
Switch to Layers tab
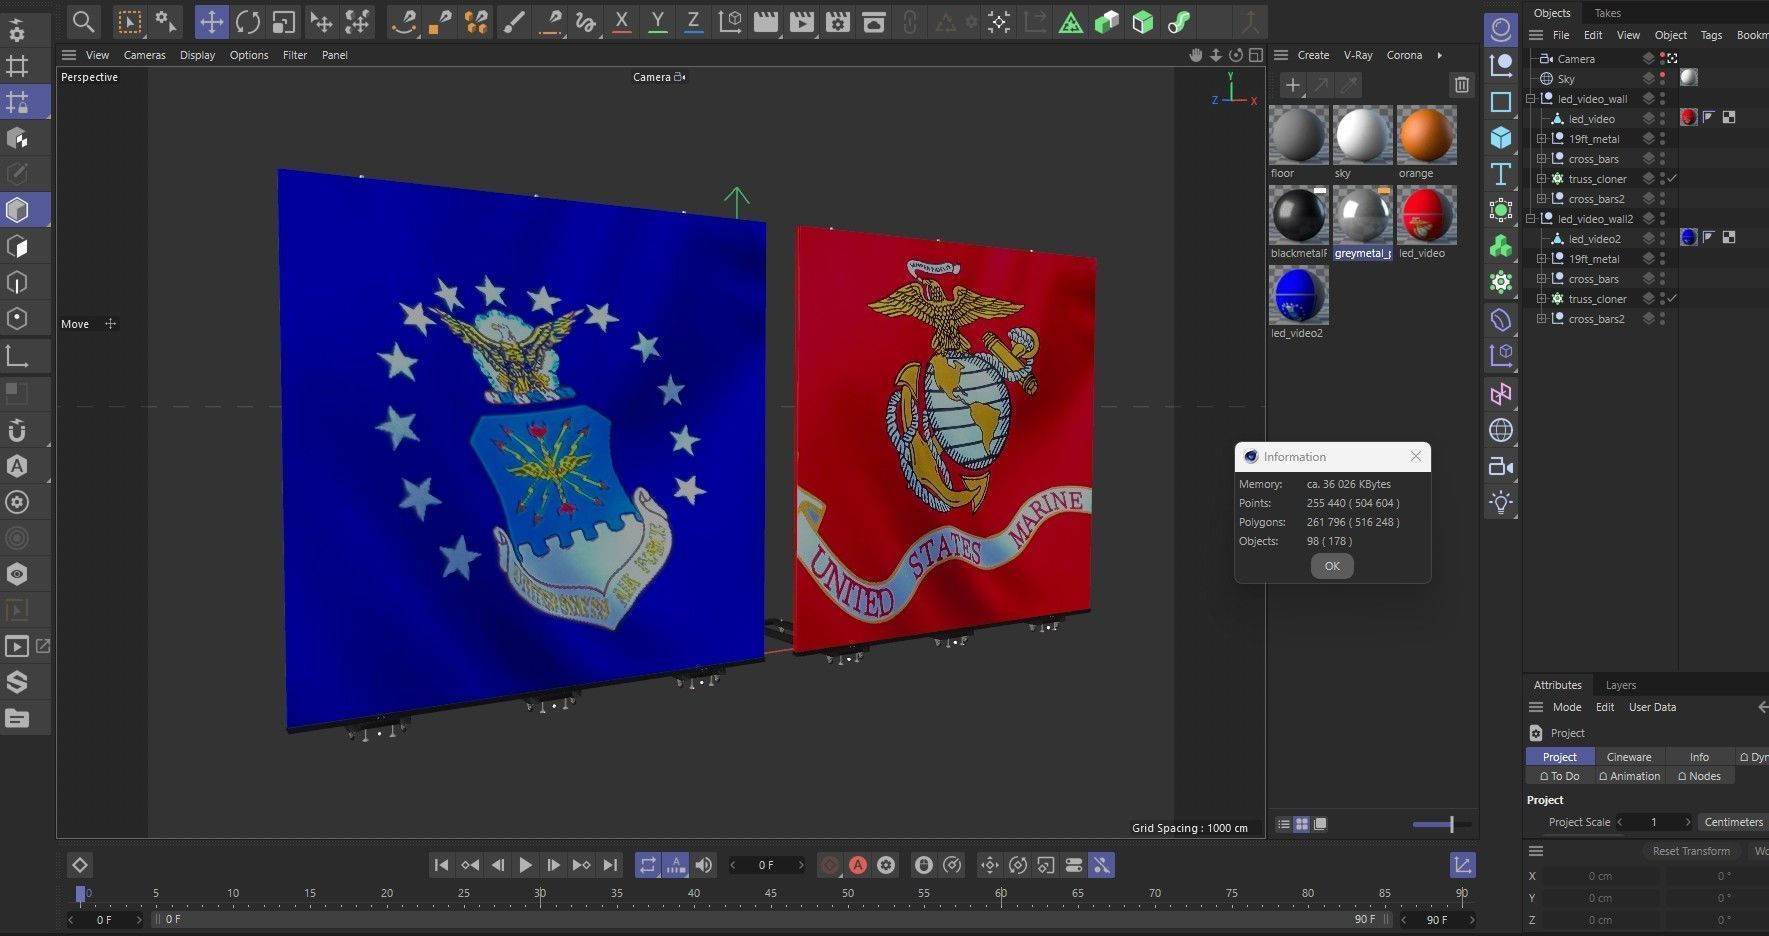tap(1621, 685)
